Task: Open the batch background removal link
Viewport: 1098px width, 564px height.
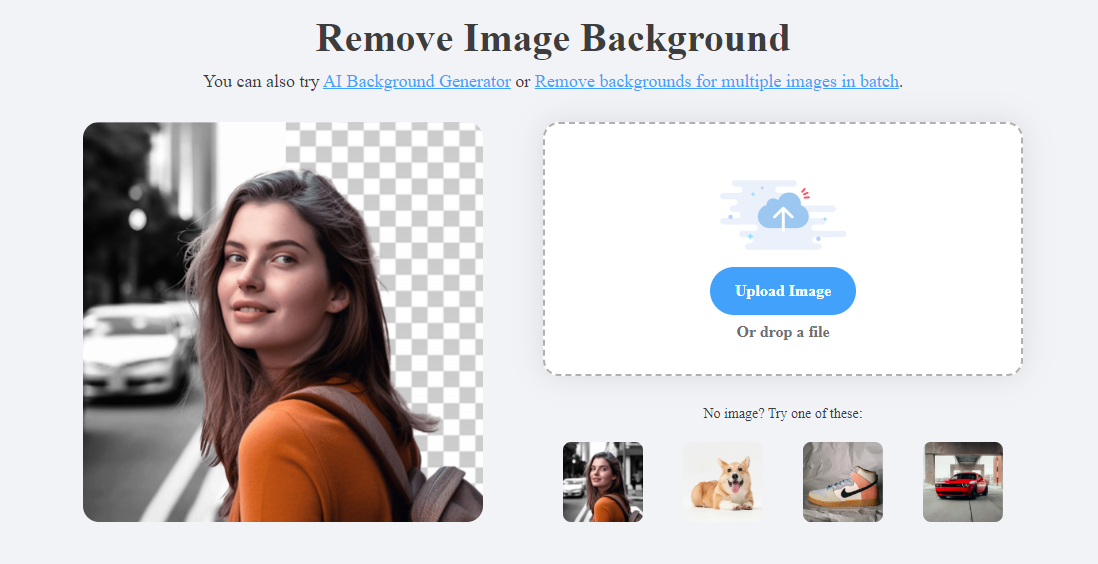Action: click(x=716, y=81)
